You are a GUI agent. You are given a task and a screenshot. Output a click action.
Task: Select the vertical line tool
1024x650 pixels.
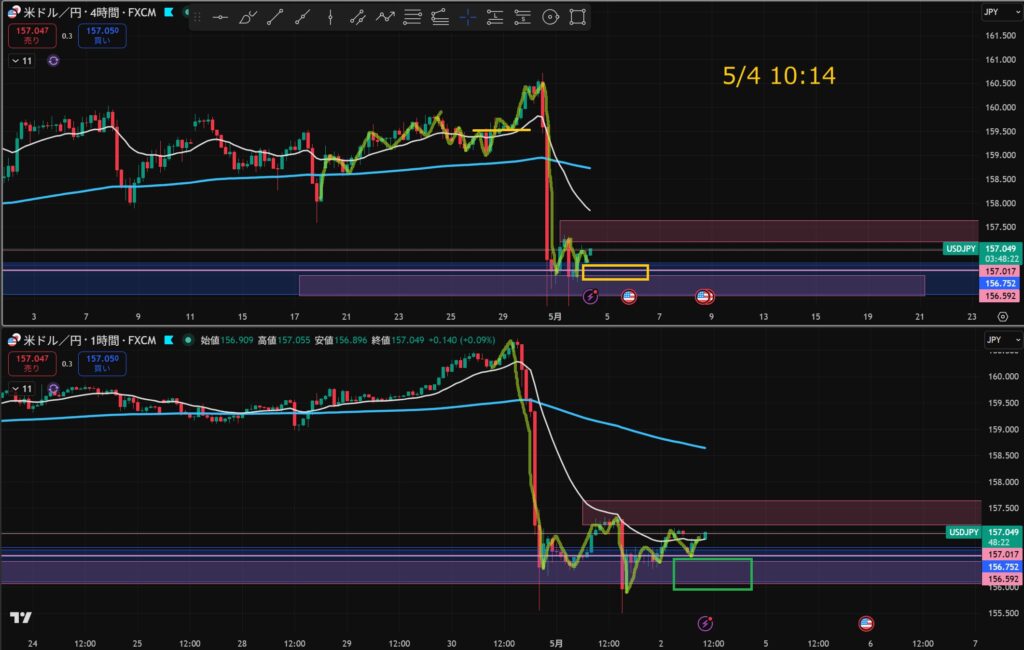click(330, 18)
